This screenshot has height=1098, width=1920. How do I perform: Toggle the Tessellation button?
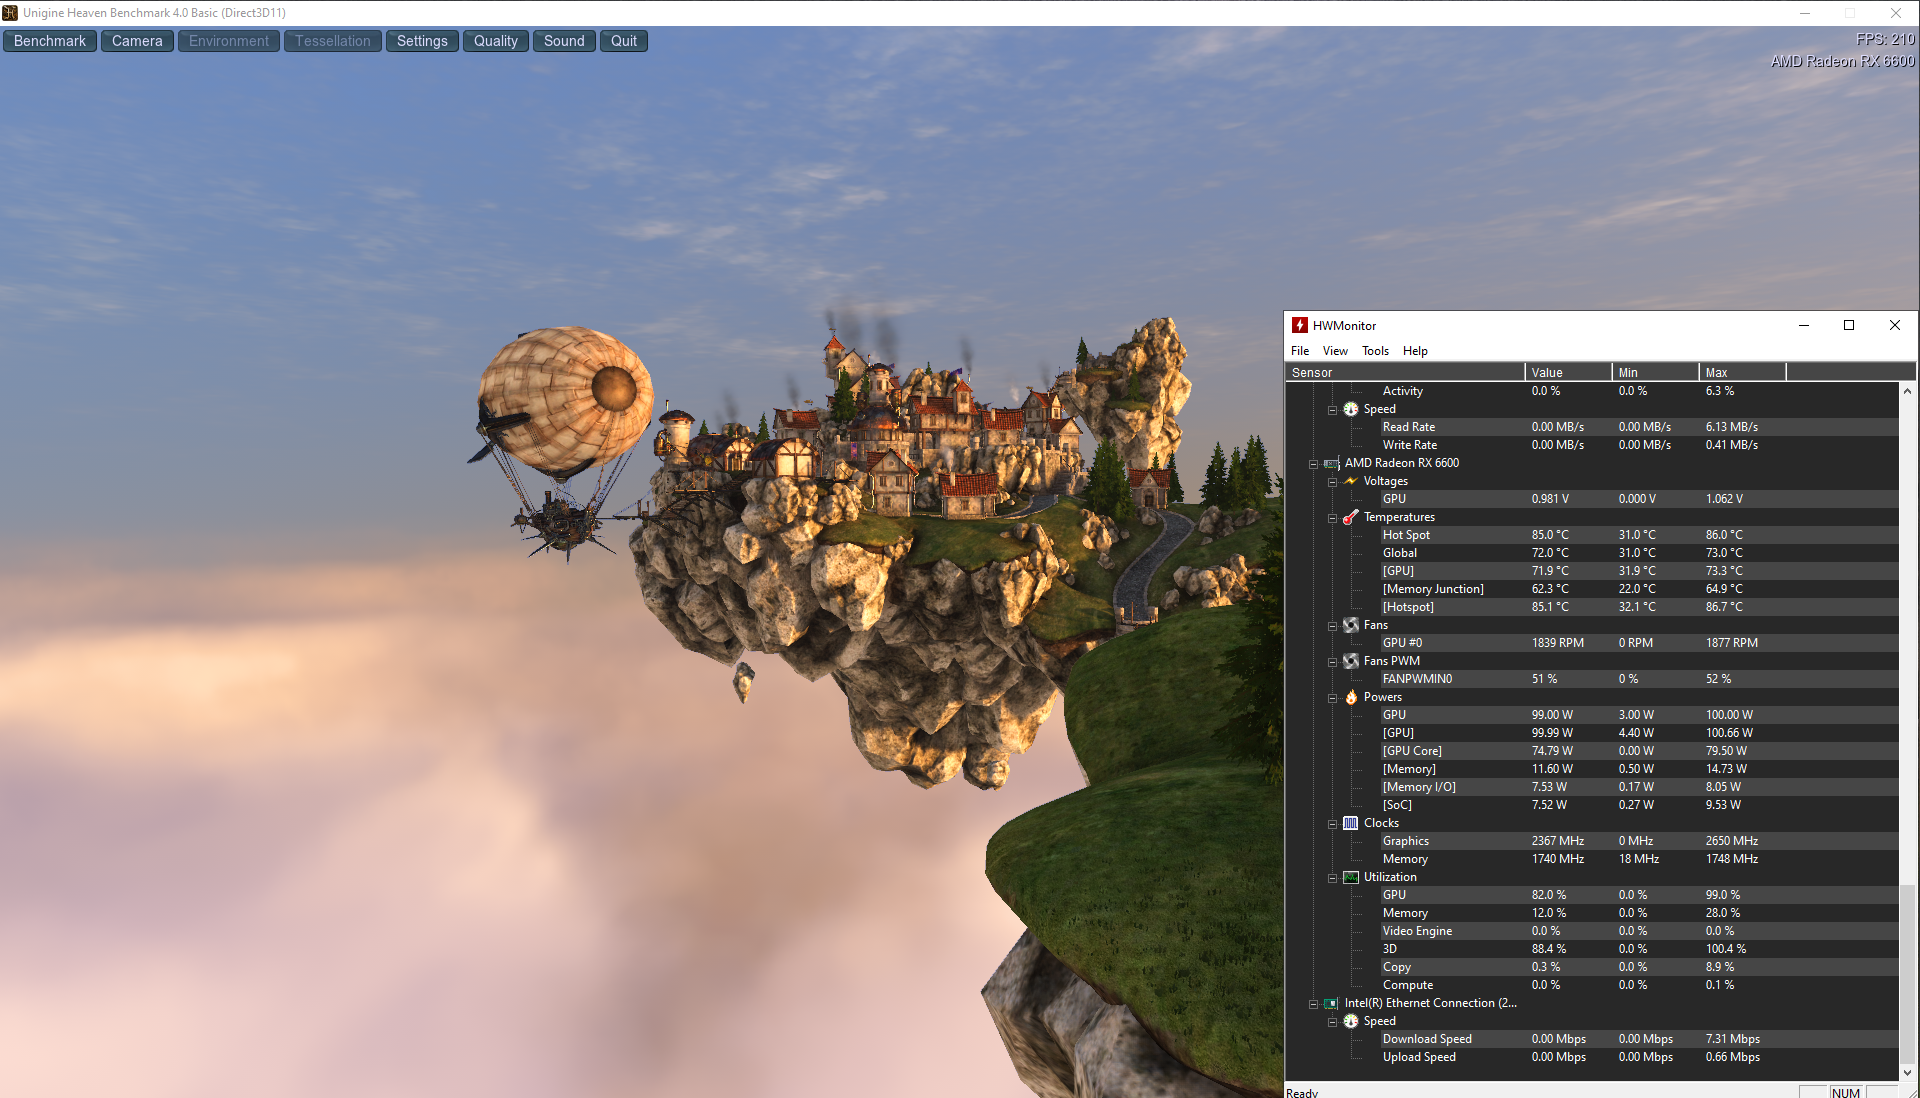pyautogui.click(x=332, y=41)
